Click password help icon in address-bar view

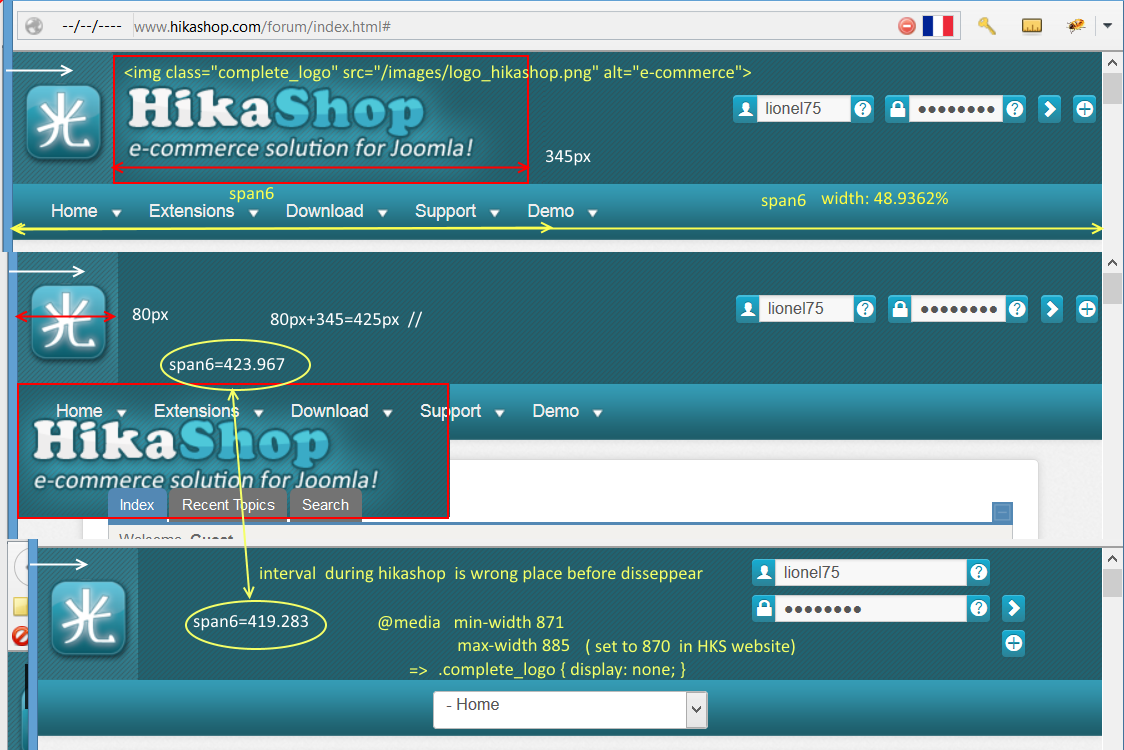tap(1015, 109)
